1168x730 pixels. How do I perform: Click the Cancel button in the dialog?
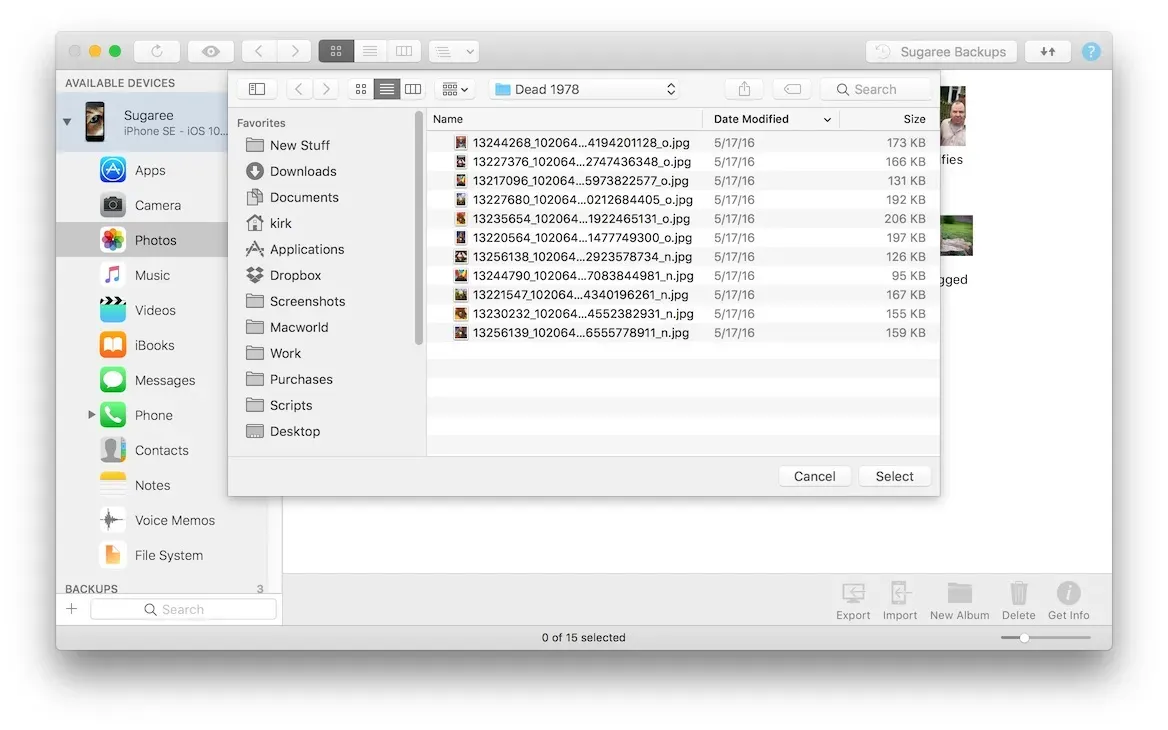[x=814, y=476]
